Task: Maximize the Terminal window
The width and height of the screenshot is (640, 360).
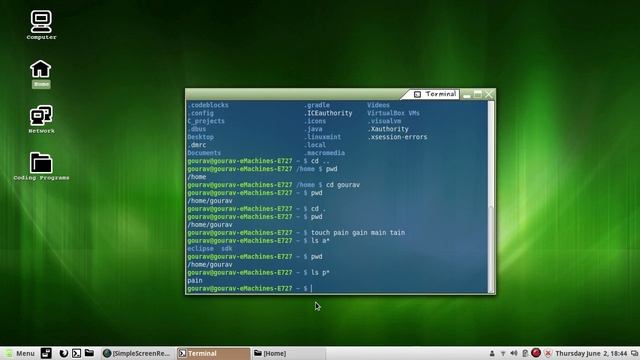Action: click(478, 94)
